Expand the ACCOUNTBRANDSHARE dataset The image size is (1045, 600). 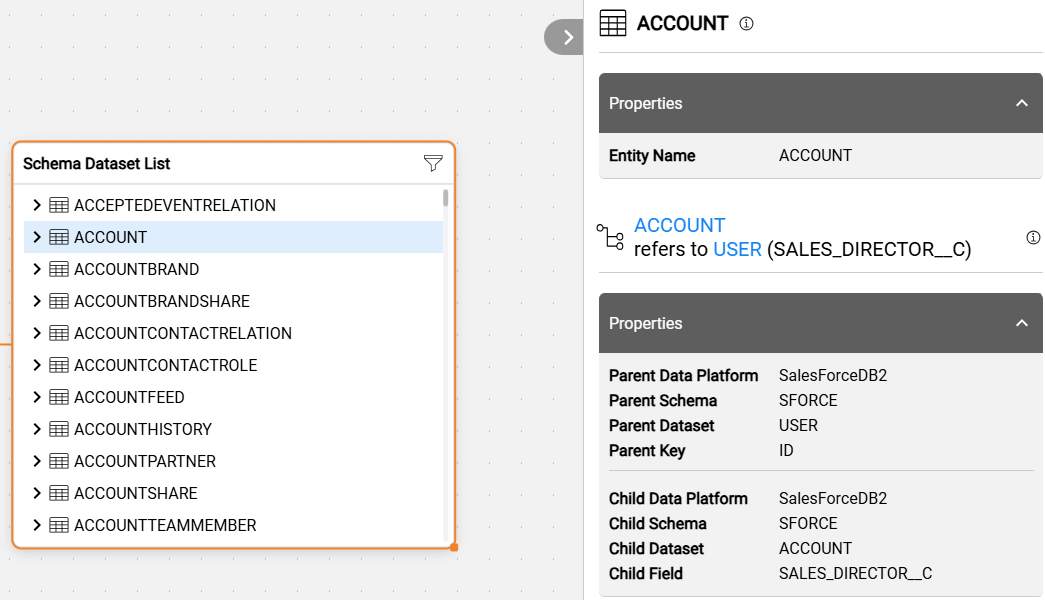37,301
